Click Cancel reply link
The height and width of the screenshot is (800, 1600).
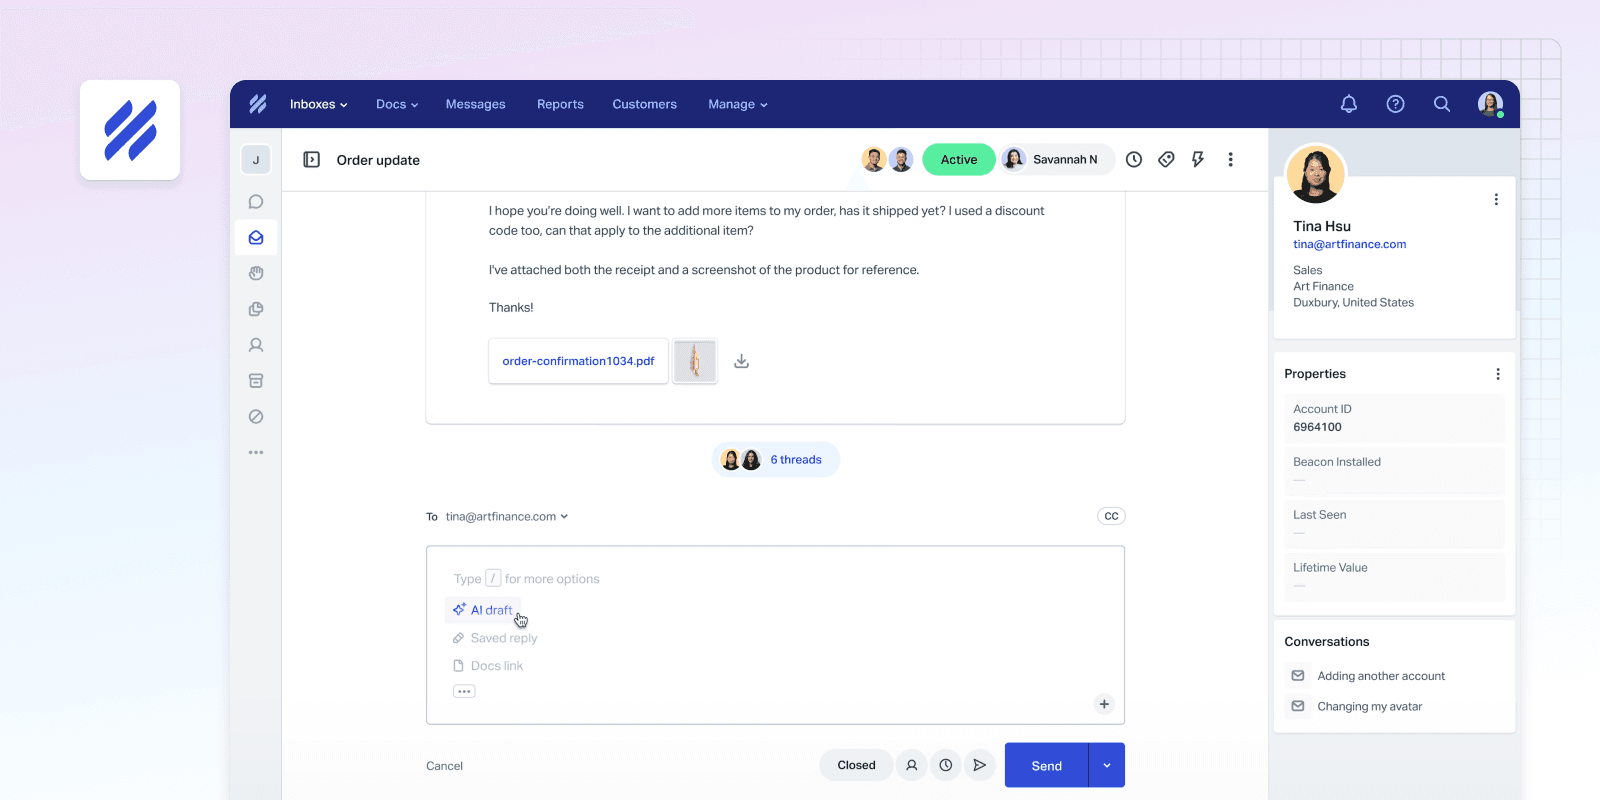[x=444, y=766]
